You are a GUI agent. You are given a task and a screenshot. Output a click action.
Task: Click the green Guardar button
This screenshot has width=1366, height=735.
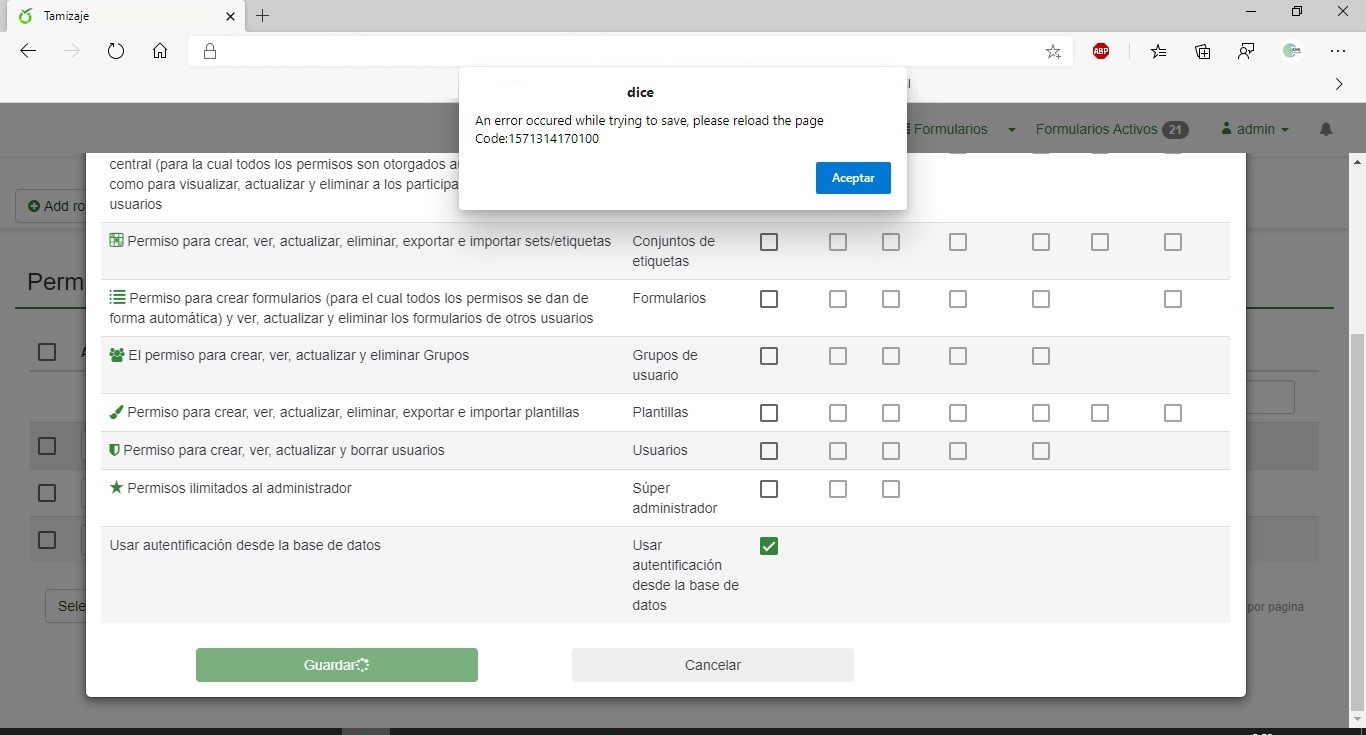point(336,665)
